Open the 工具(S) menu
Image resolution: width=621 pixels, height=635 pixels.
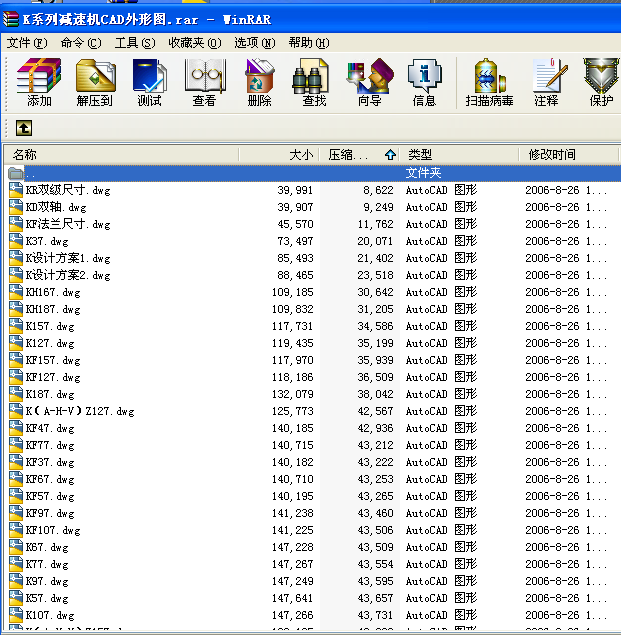pyautogui.click(x=135, y=43)
